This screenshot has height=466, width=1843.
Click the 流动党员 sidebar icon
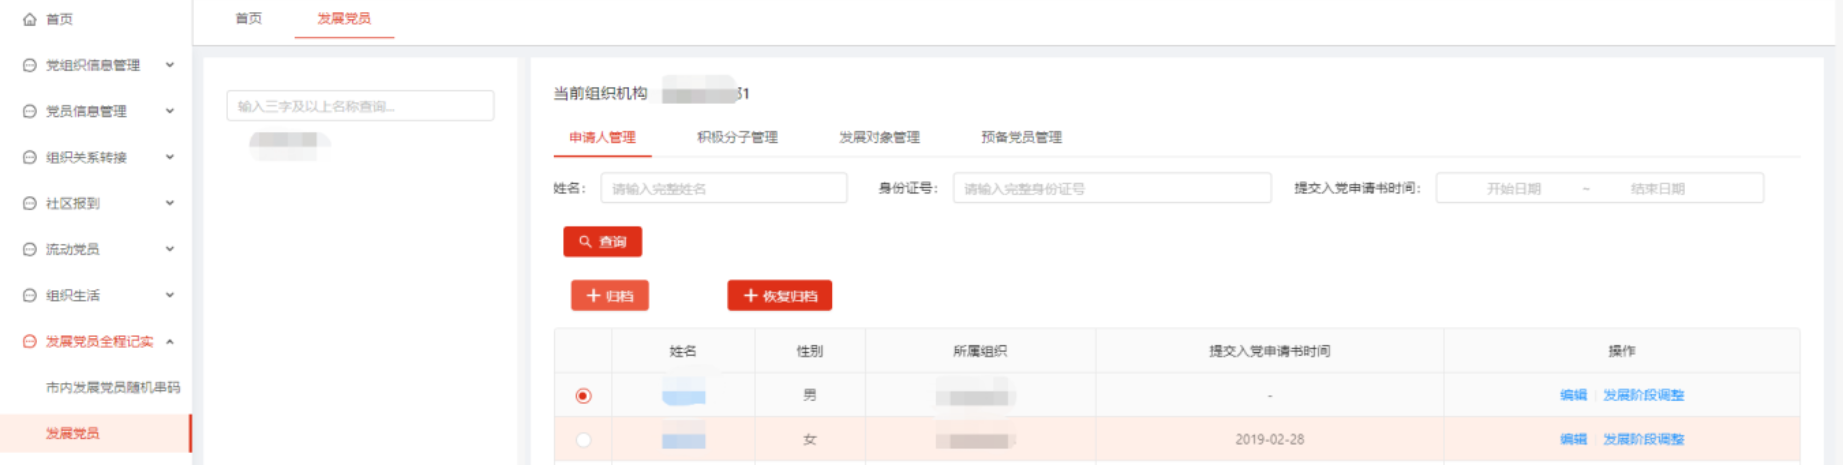[30, 249]
